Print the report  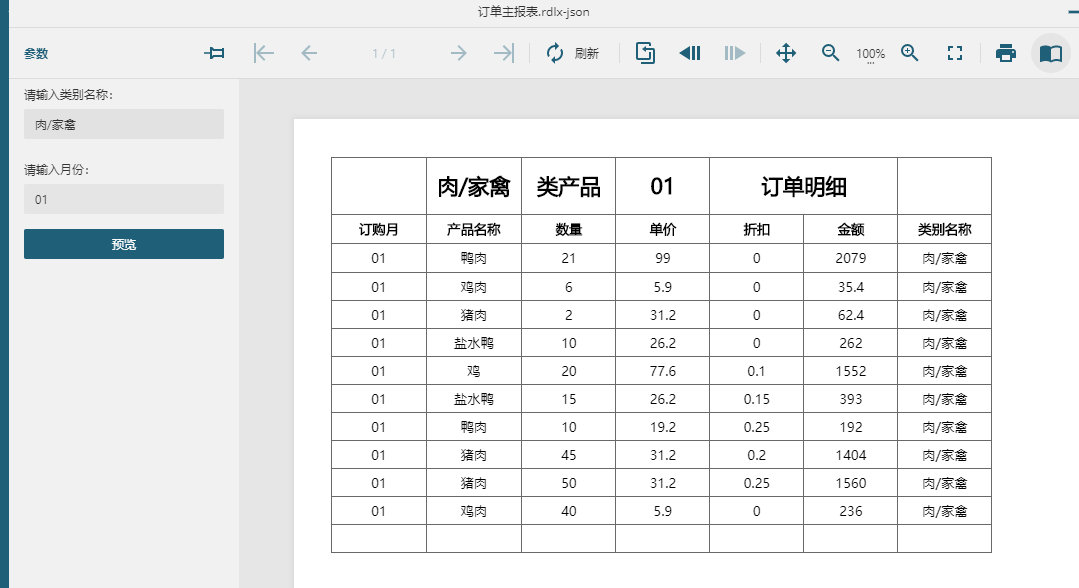[1005, 53]
